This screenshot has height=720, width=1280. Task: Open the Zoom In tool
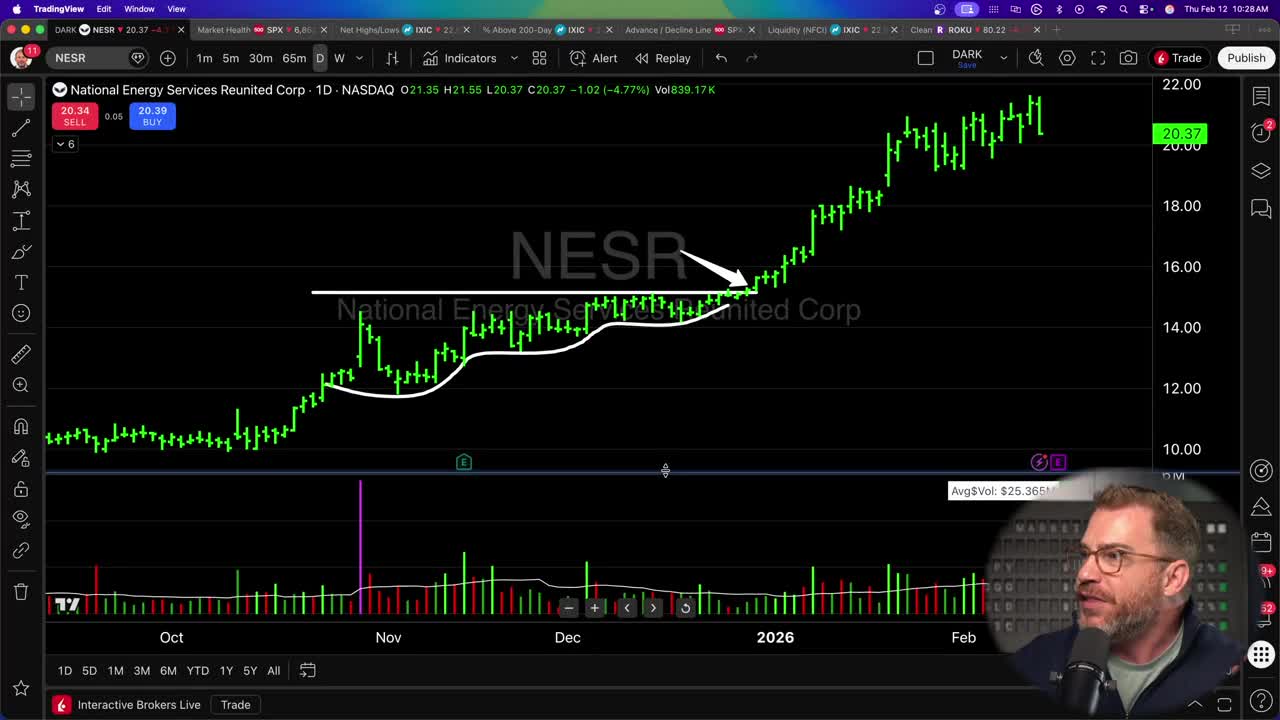21,385
